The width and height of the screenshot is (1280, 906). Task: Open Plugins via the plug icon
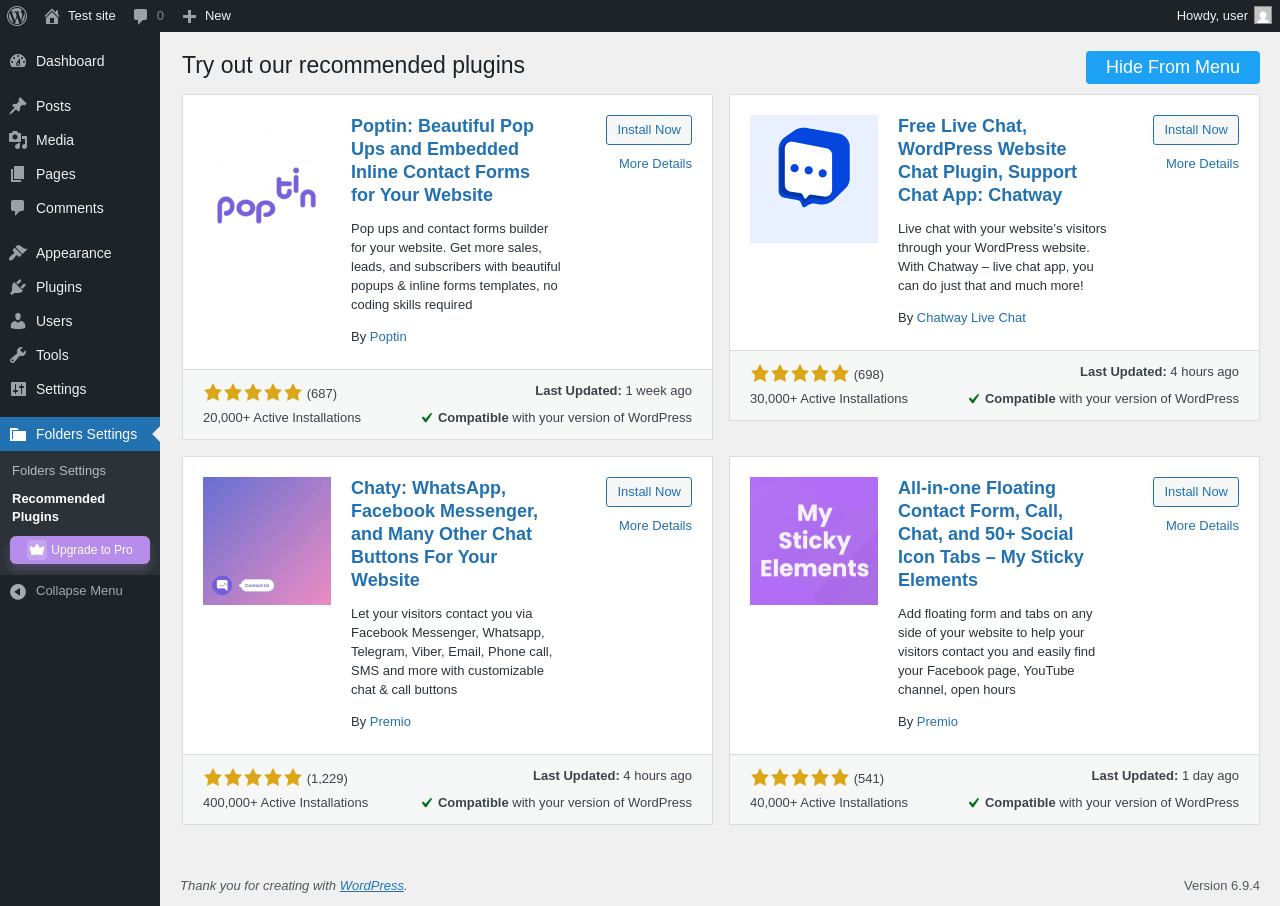tap(18, 287)
